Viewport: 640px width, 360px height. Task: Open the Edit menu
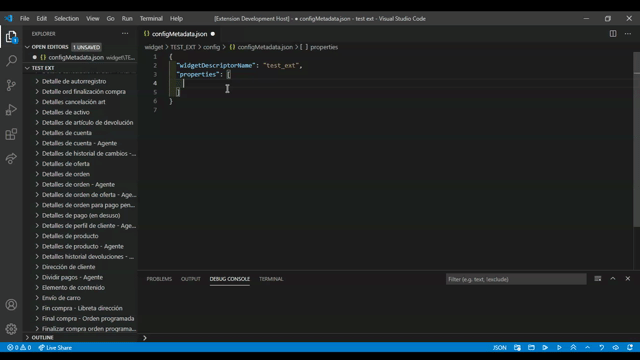pos(42,18)
